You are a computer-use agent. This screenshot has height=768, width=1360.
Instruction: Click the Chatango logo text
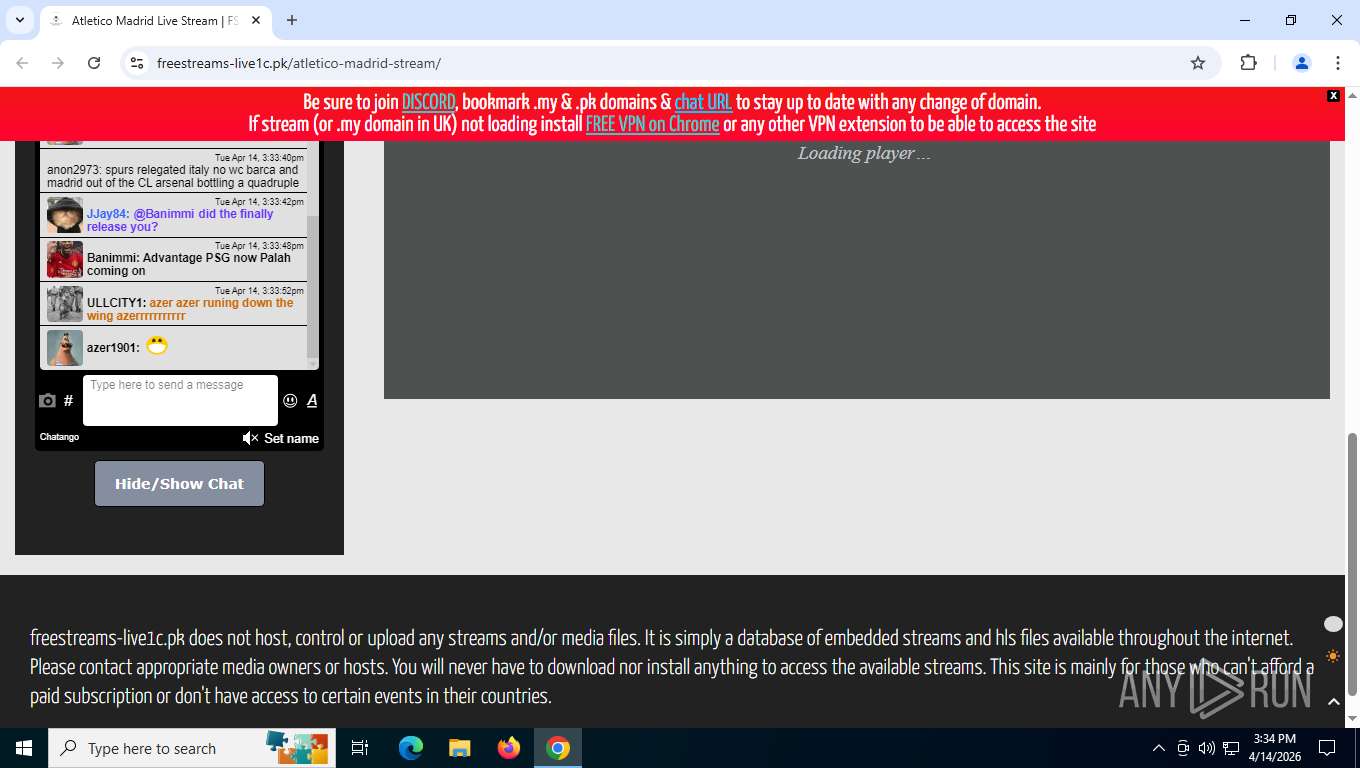59,437
